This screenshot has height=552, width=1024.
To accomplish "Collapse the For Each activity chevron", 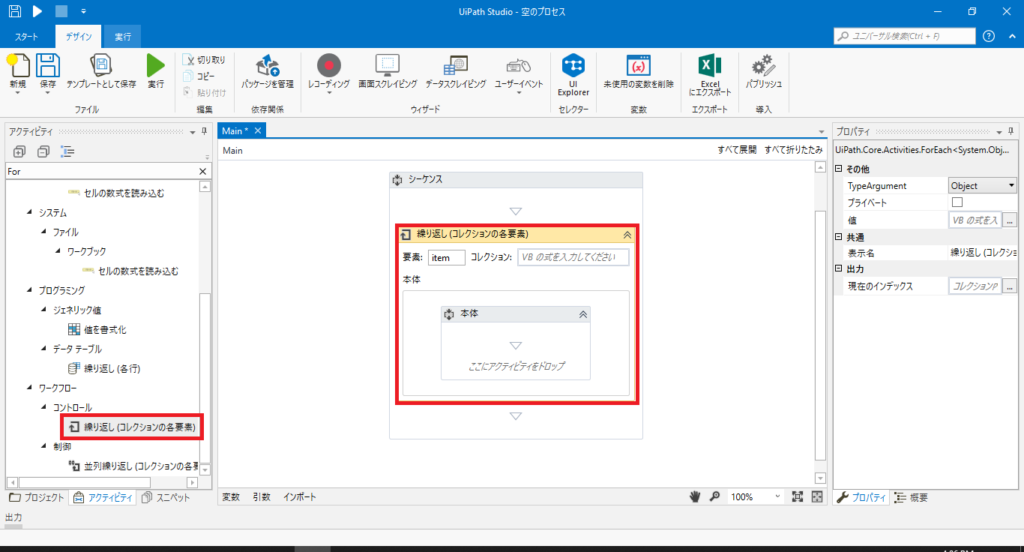I will point(627,235).
